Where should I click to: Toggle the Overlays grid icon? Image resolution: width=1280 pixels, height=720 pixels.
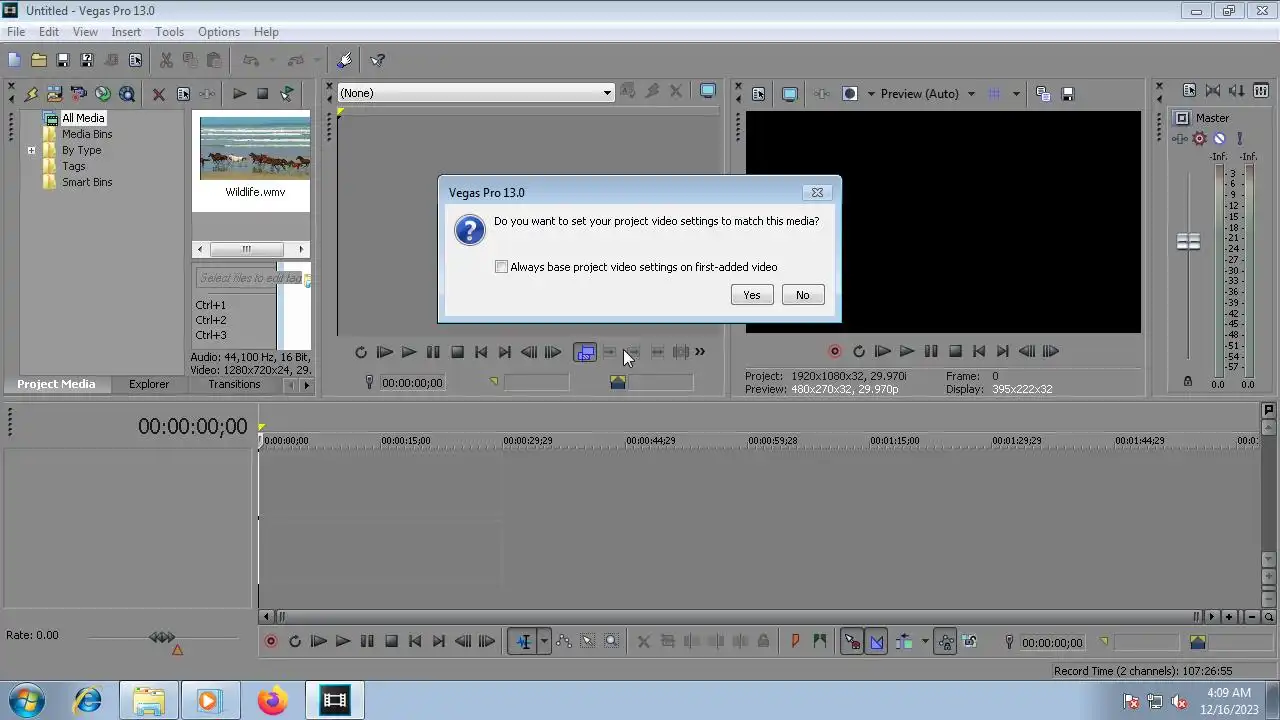tap(994, 94)
